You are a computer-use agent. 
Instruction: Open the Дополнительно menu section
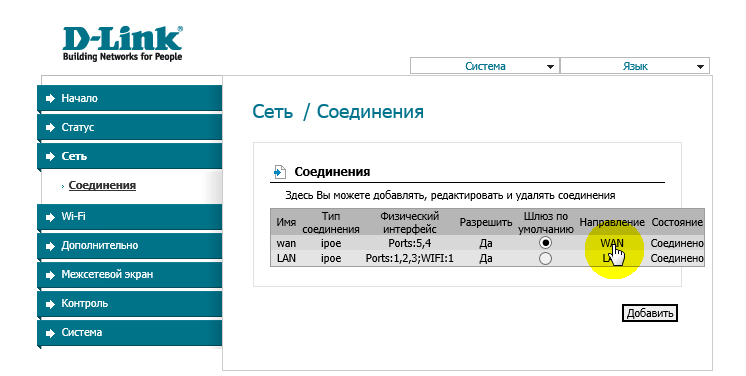tap(129, 246)
